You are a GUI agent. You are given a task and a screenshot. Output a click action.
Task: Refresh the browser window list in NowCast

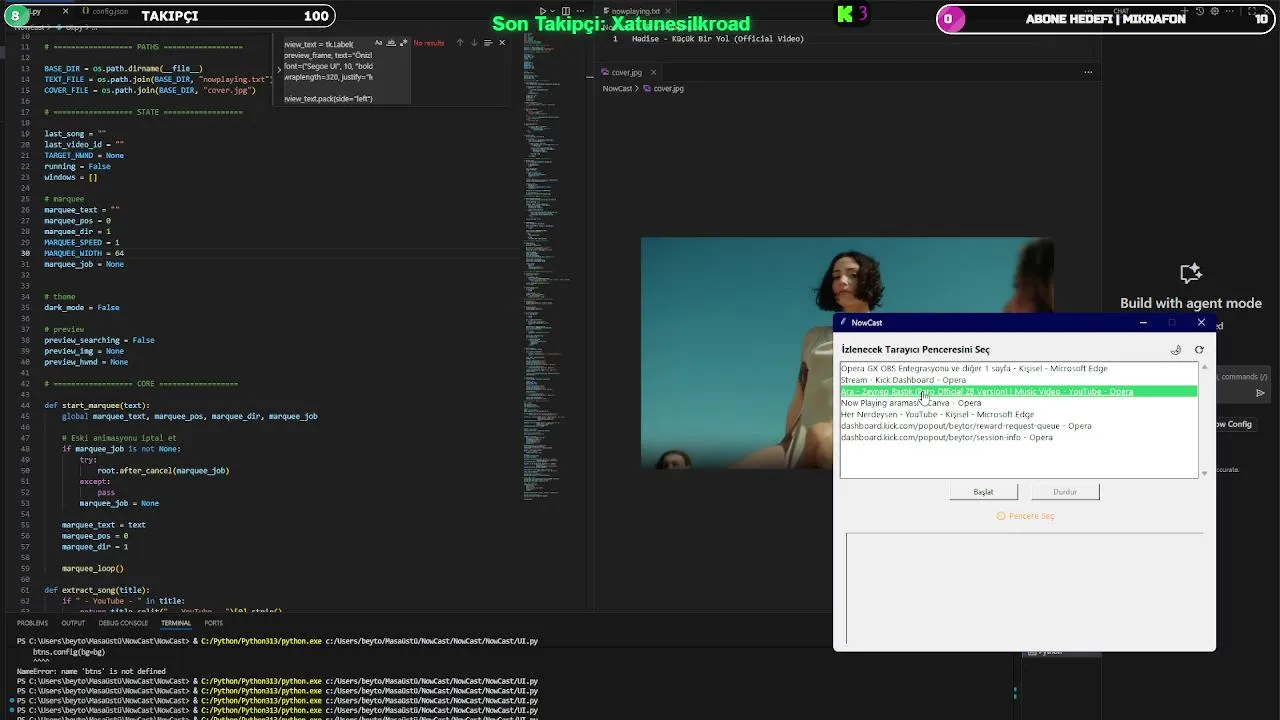coord(1199,350)
